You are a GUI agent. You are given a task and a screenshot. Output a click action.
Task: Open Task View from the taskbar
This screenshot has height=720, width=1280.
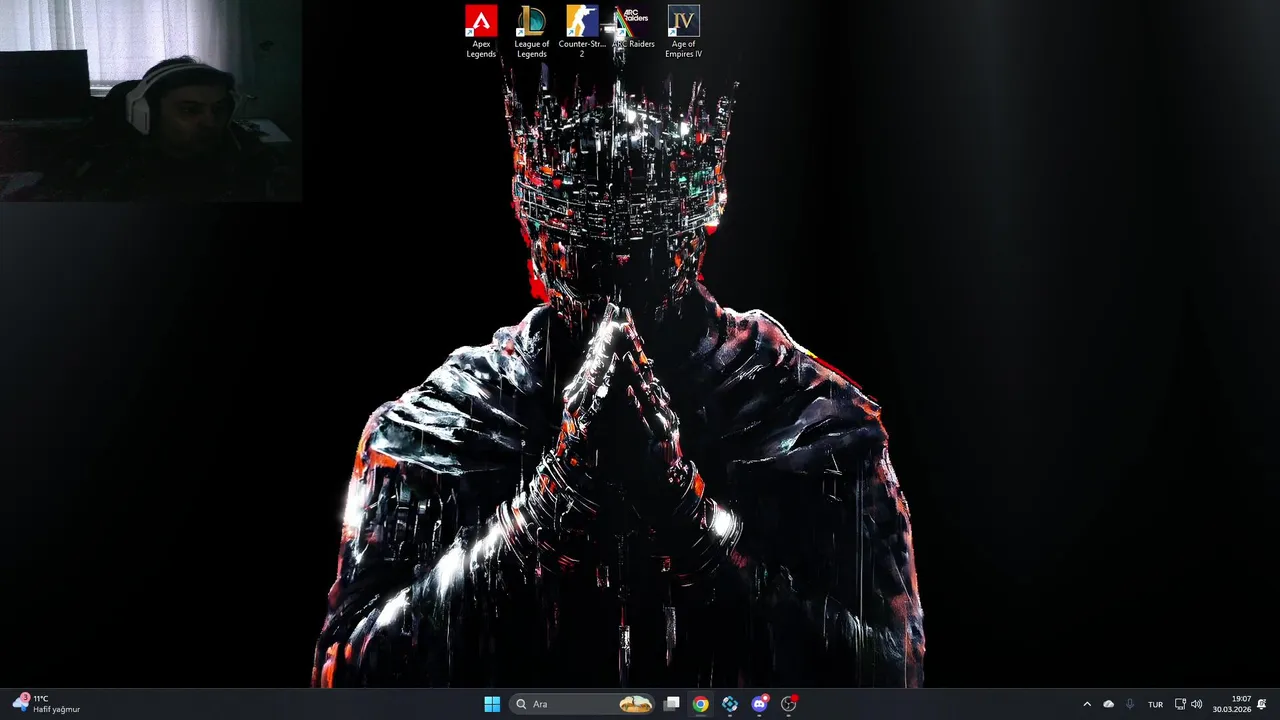[672, 704]
